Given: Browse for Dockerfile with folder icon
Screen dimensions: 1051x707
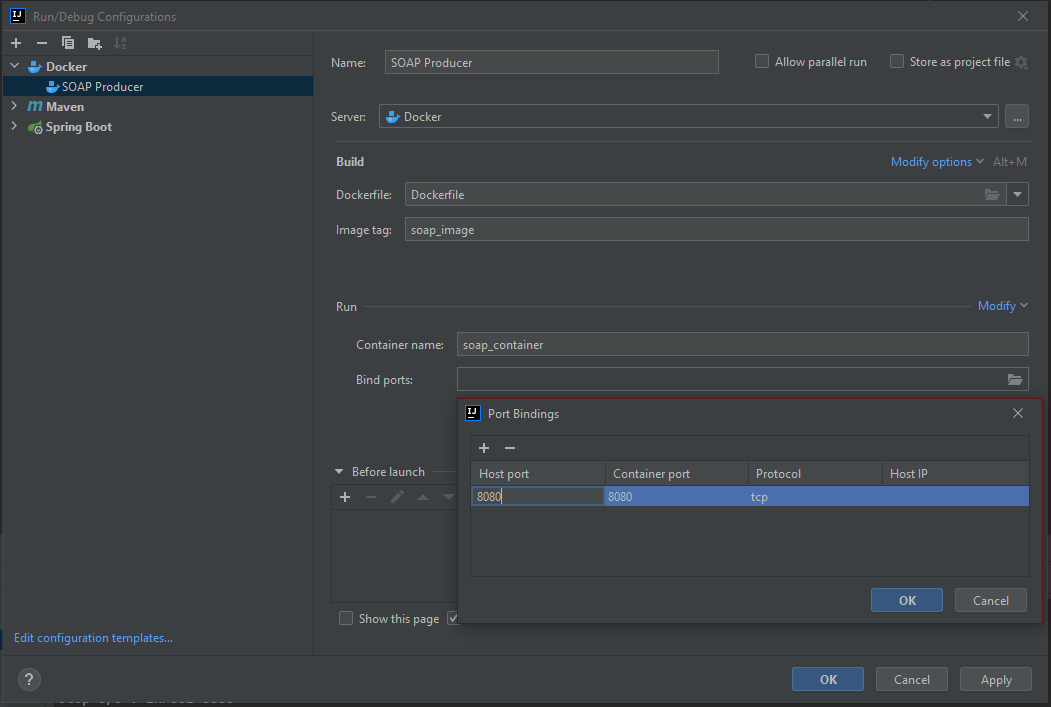Looking at the screenshot, I should pyautogui.click(x=991, y=194).
